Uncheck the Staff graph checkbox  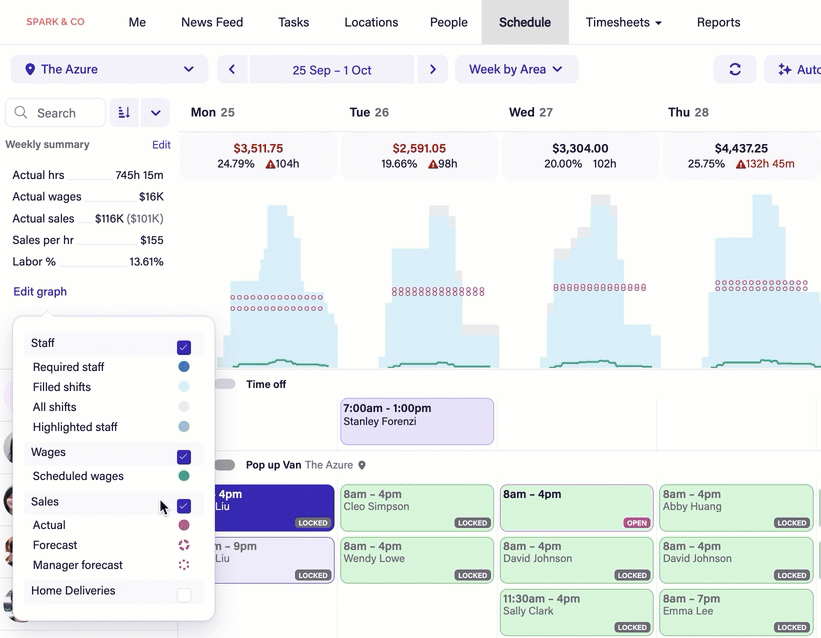pyautogui.click(x=184, y=347)
